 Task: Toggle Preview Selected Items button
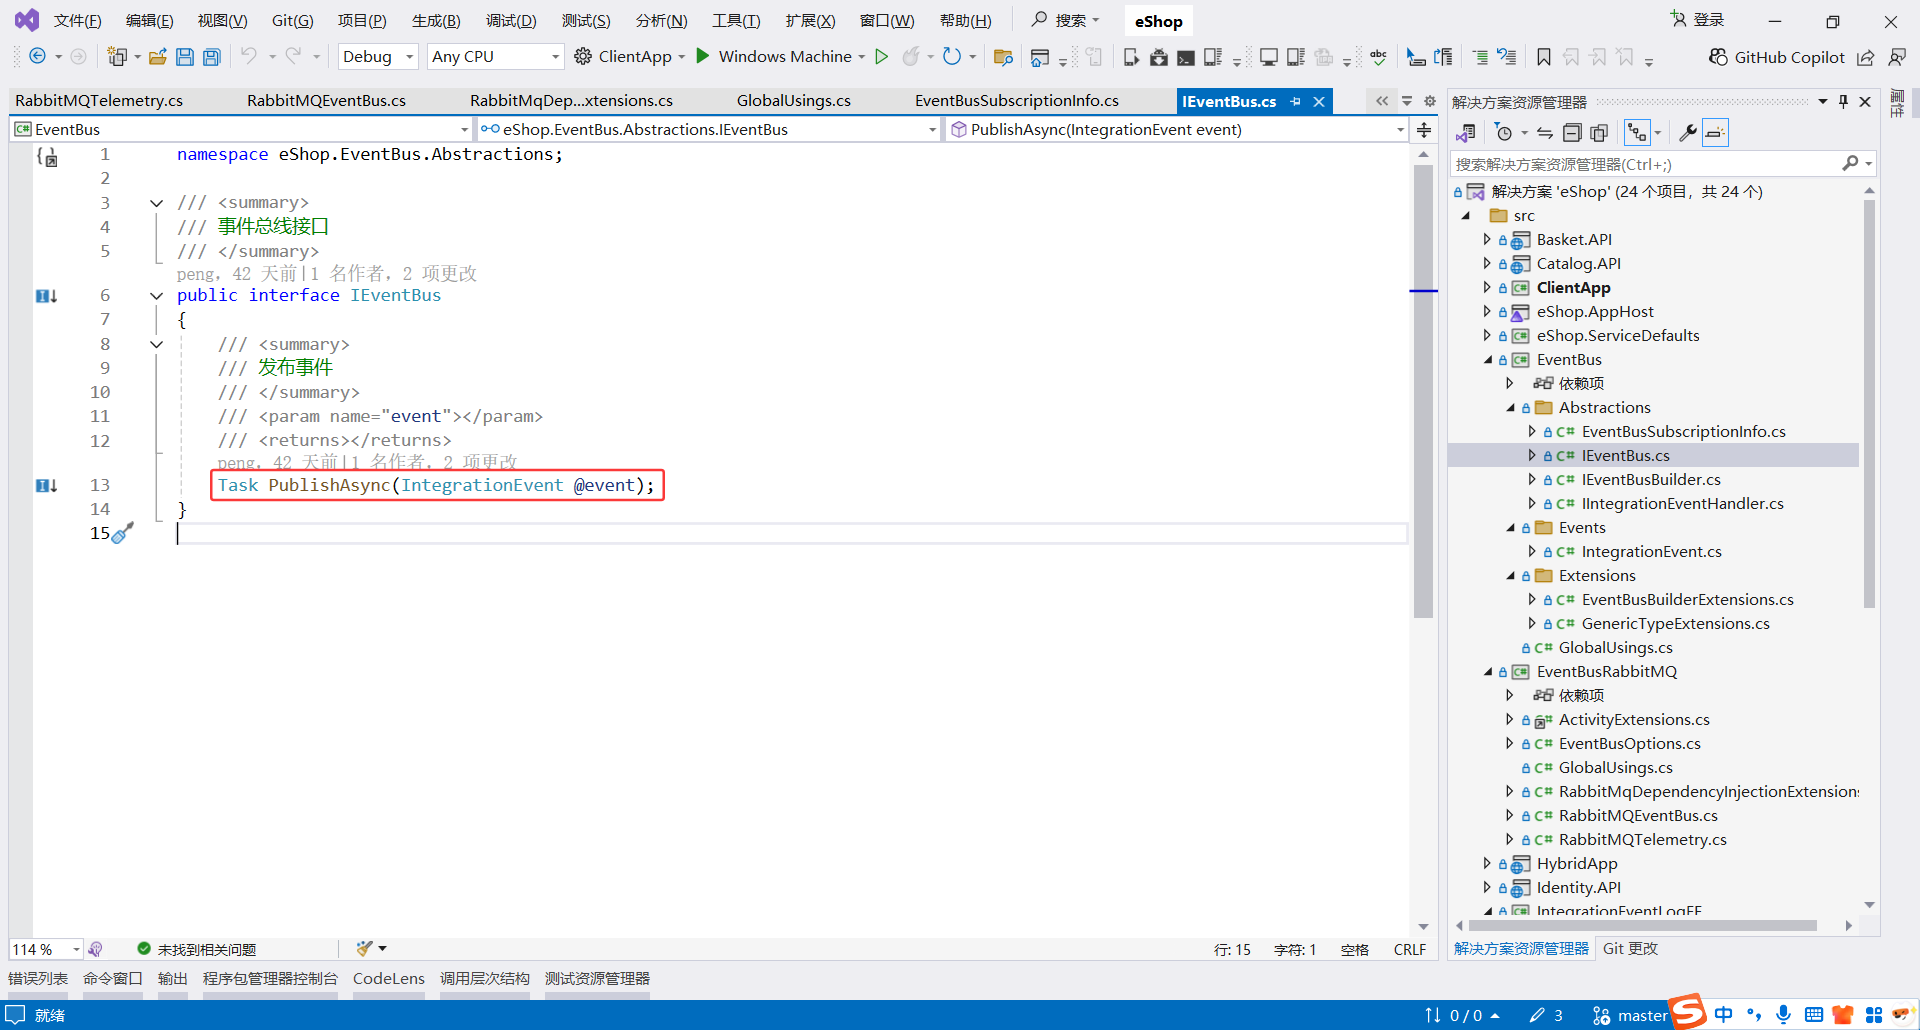click(1715, 133)
